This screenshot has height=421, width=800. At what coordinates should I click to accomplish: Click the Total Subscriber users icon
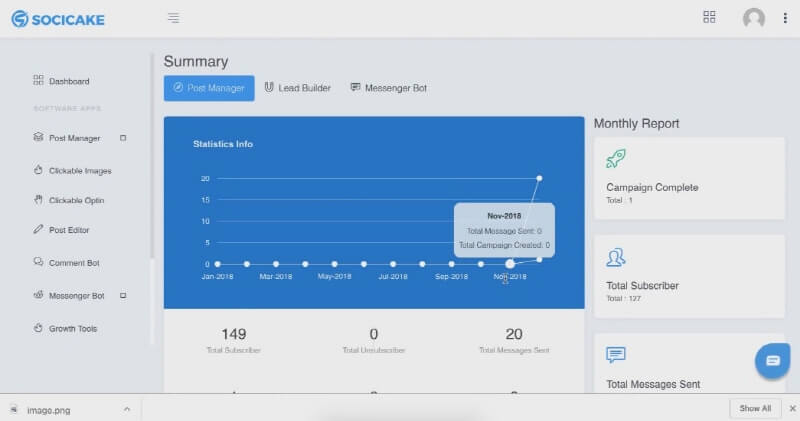click(x=616, y=258)
